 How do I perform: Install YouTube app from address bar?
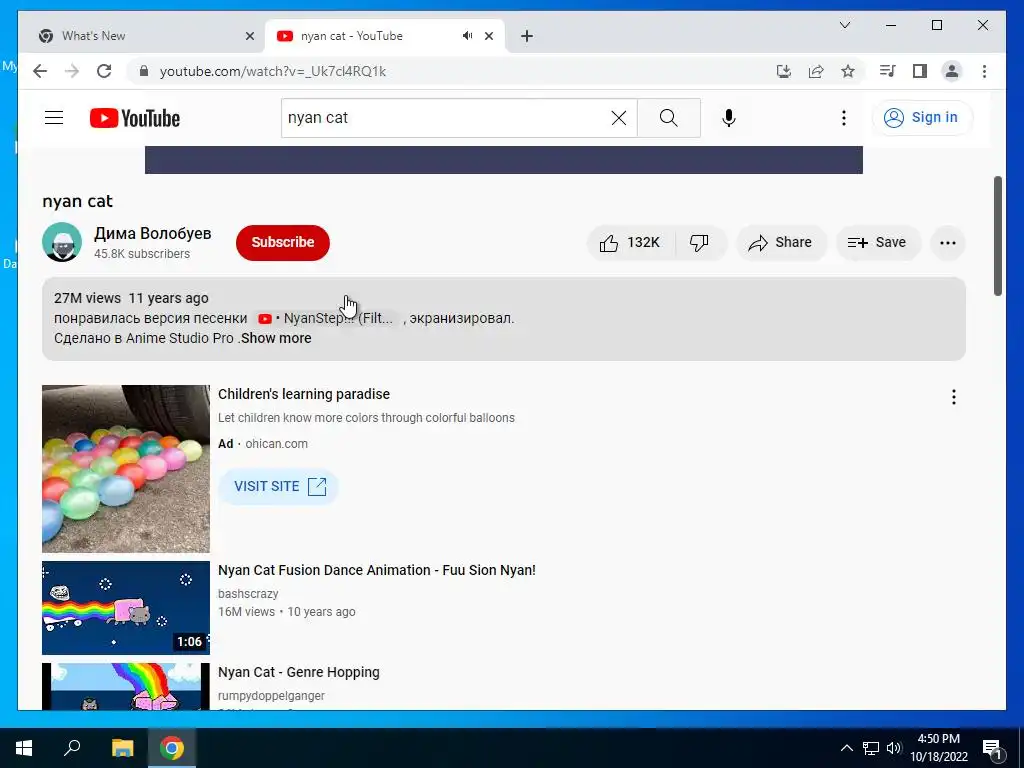click(x=784, y=71)
